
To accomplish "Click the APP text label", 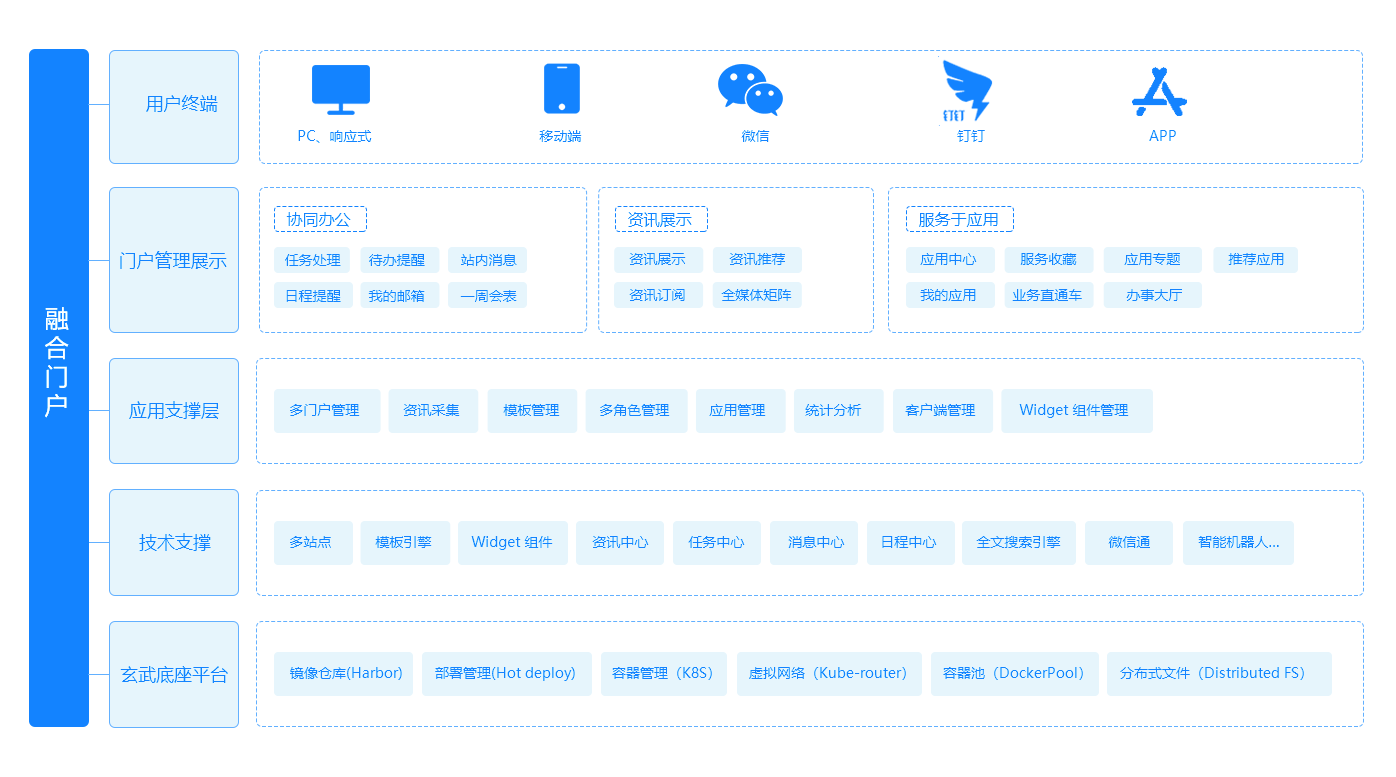I will 1162,135.
